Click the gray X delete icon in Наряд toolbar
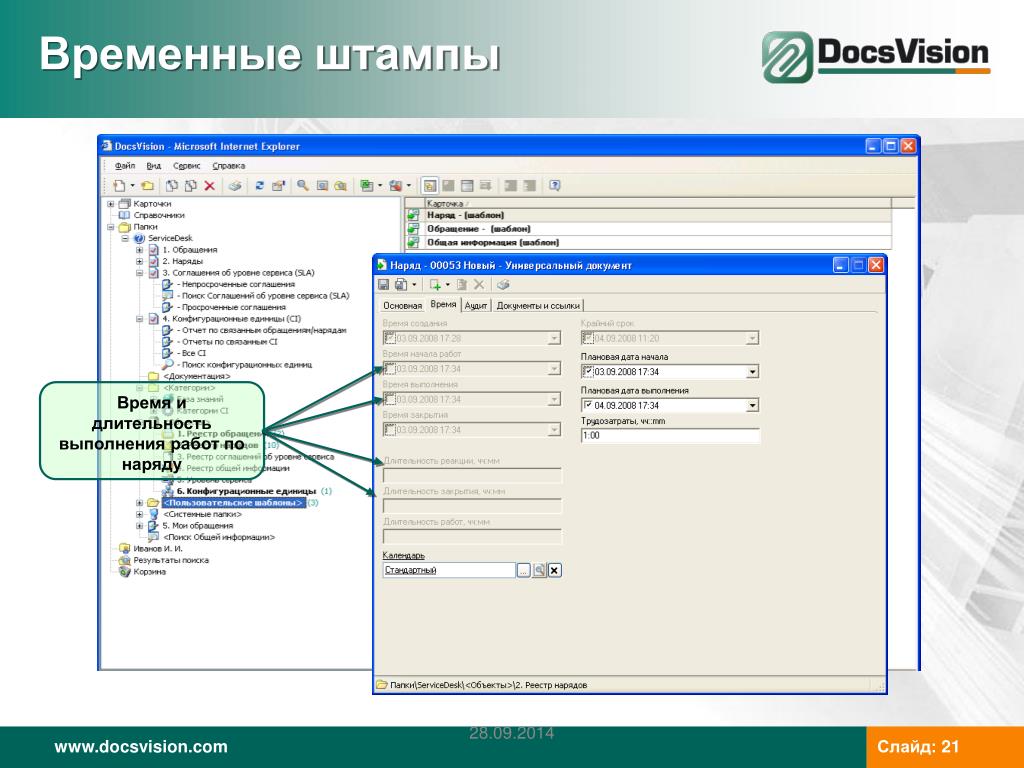1024x768 pixels. (479, 285)
